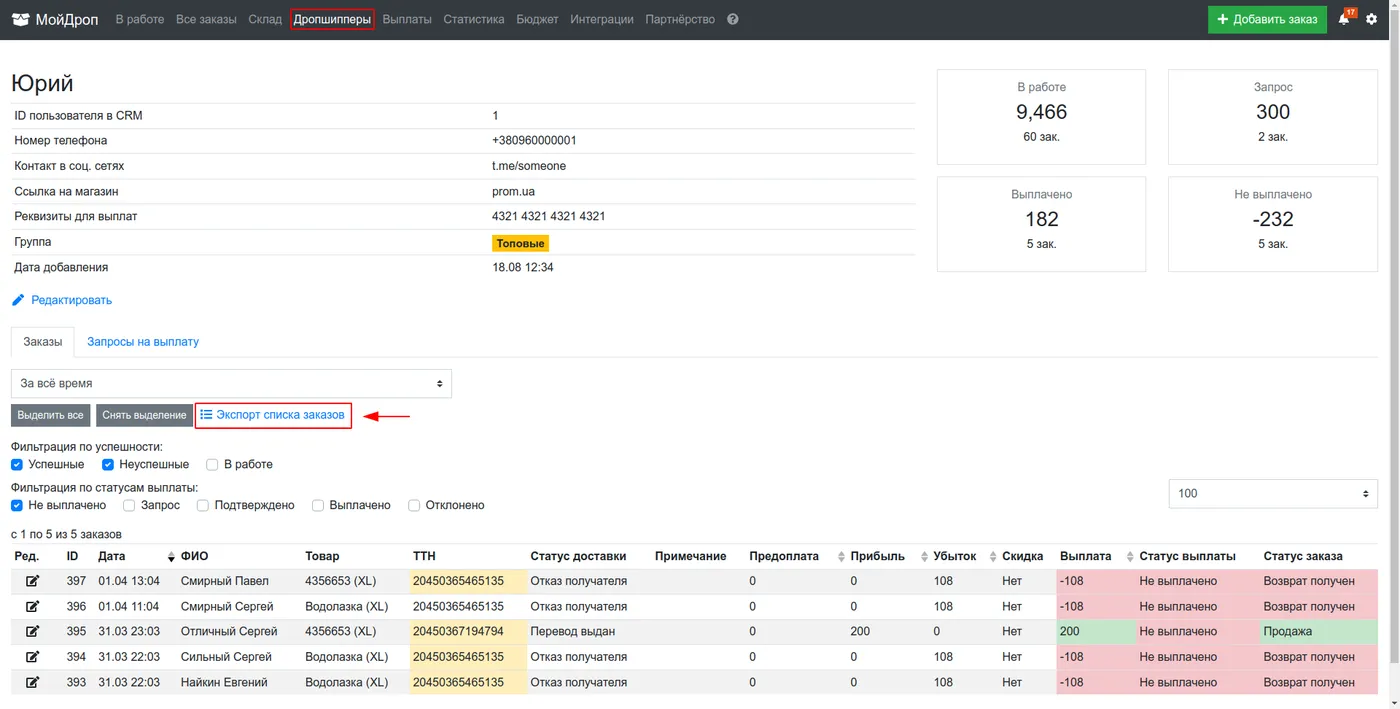The height and width of the screenshot is (709, 1400).
Task: Sort by the Убыток column header
Action: (x=956, y=556)
